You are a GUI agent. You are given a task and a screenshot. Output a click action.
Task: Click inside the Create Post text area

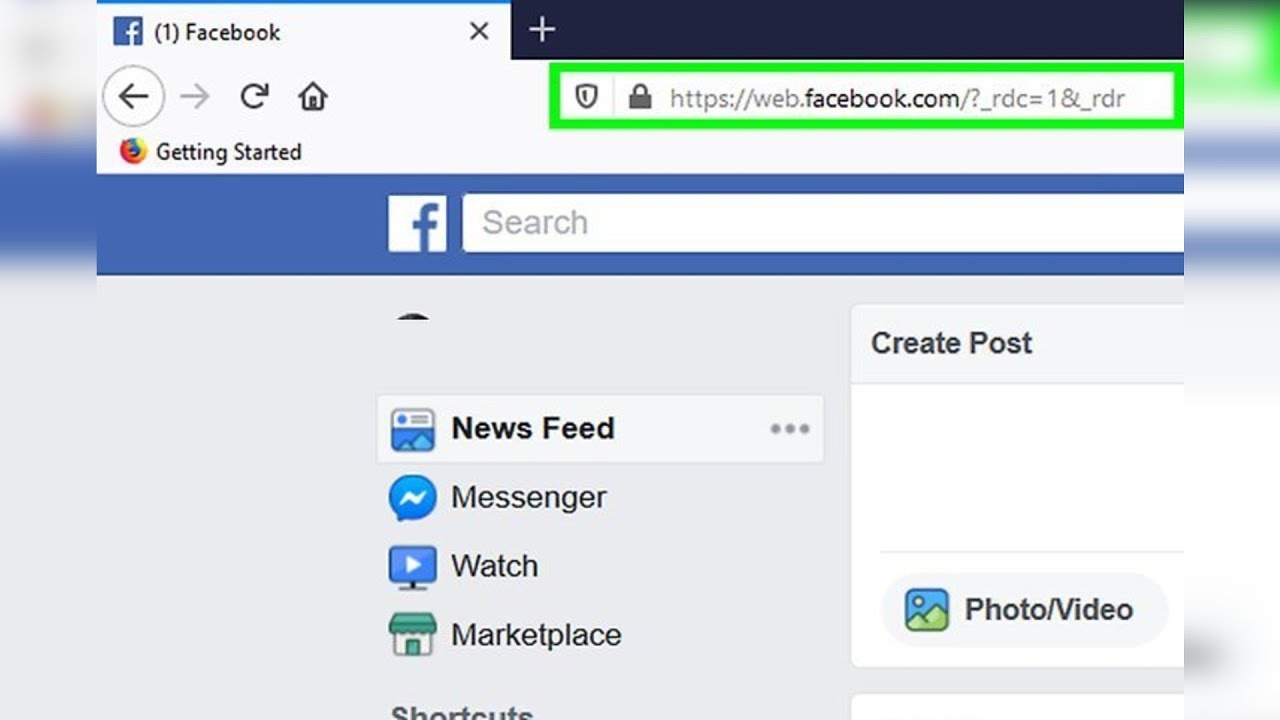click(x=1017, y=467)
